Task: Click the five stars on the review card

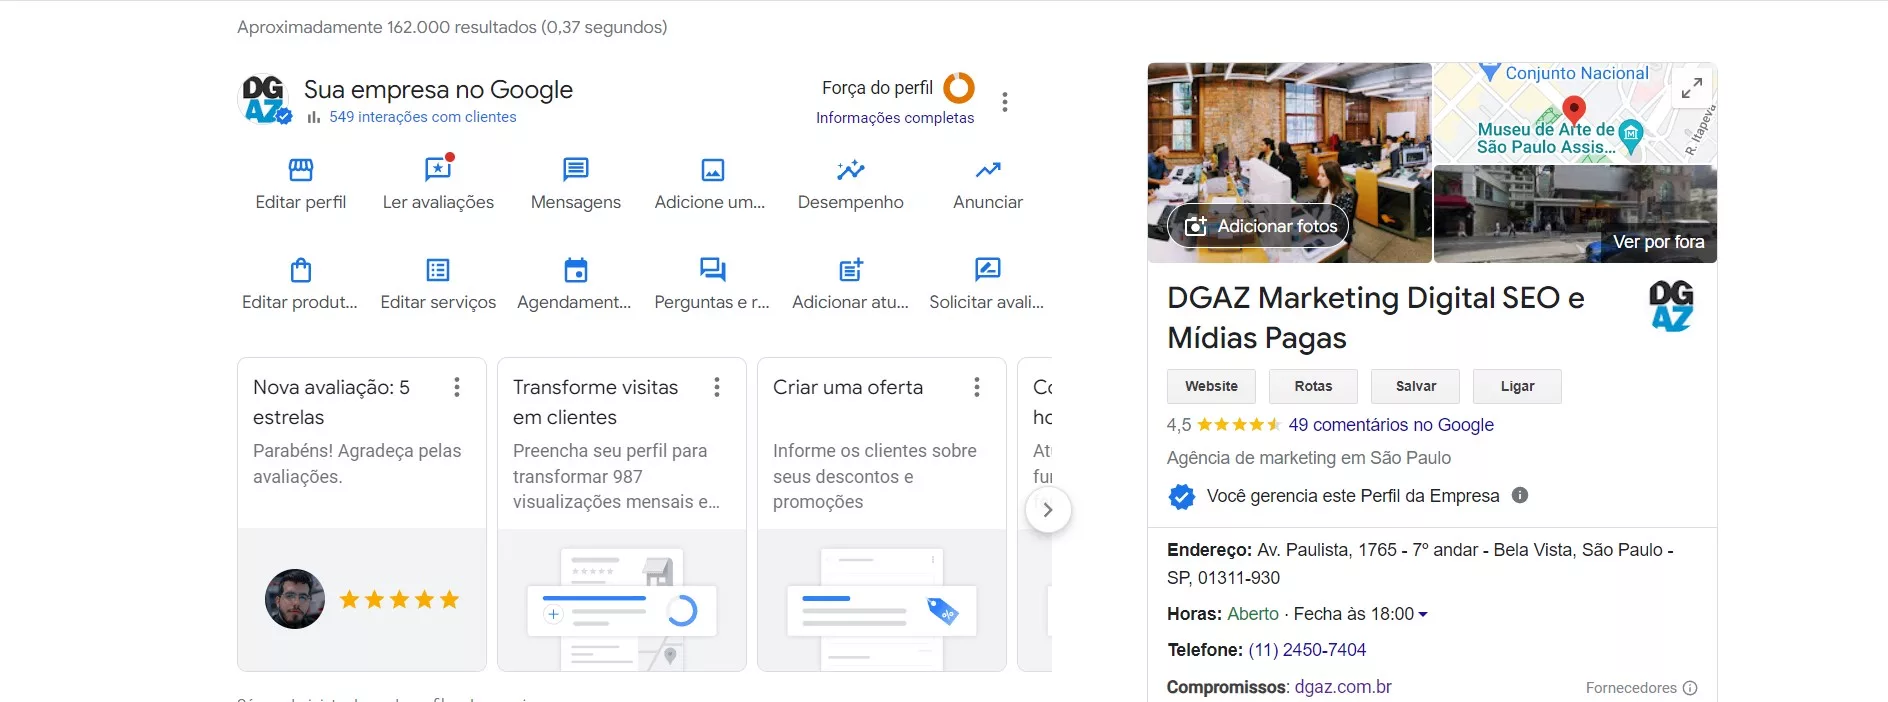Action: pos(399,600)
